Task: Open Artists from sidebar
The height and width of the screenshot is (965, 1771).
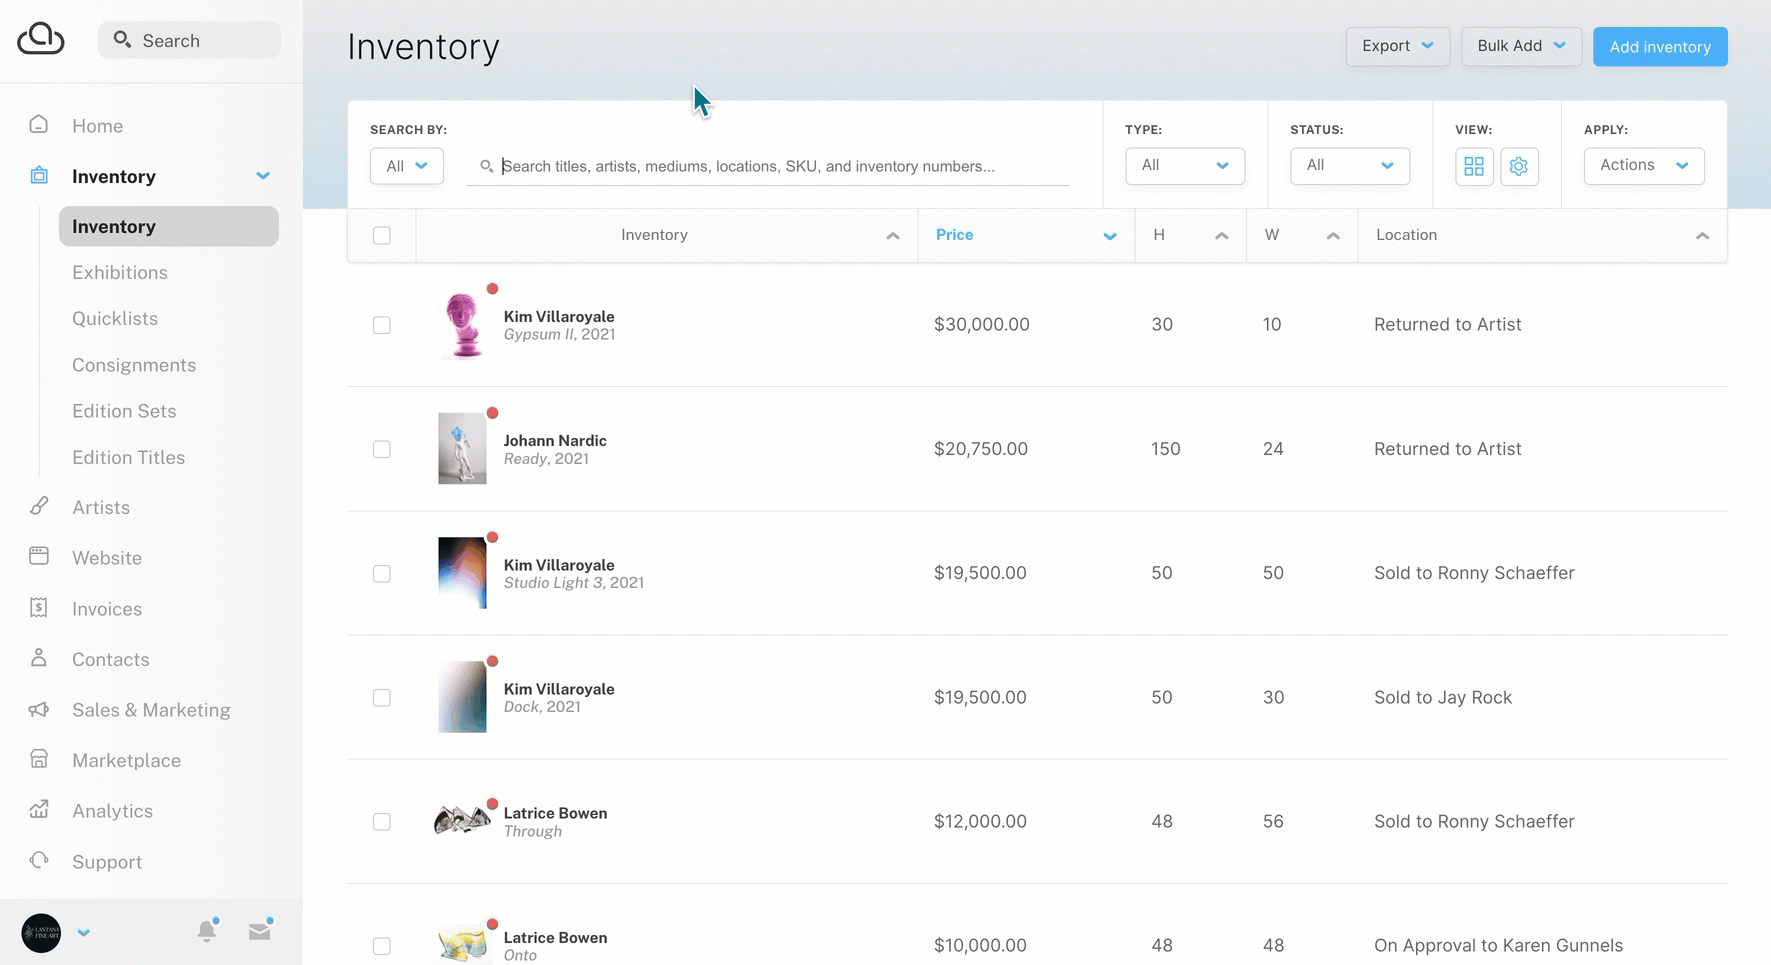Action: click(x=101, y=507)
